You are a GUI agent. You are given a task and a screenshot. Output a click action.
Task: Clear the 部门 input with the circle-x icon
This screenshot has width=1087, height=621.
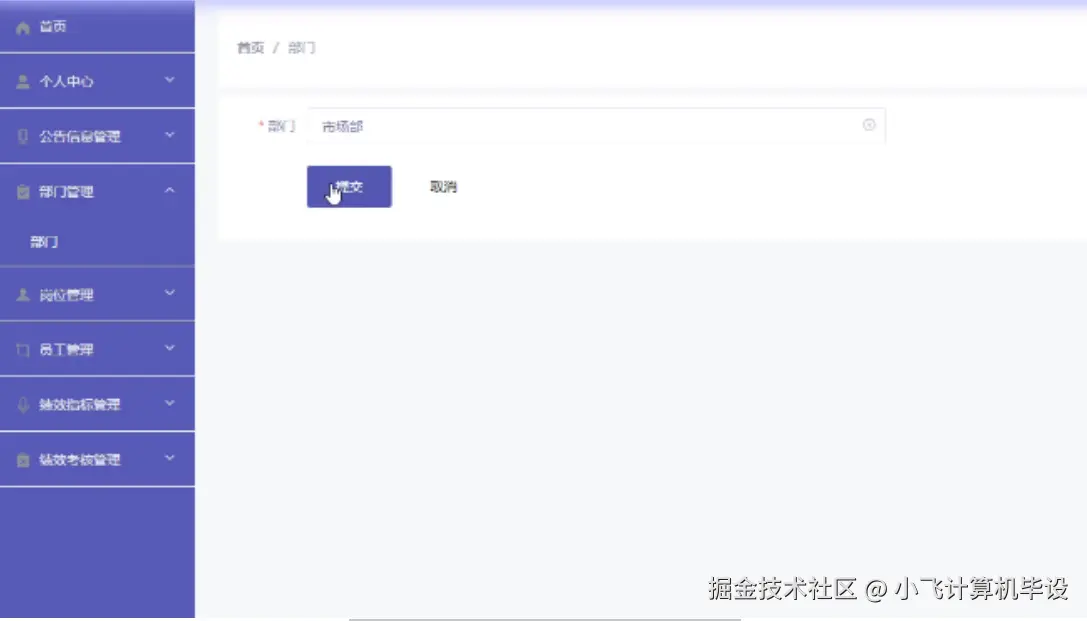click(x=869, y=125)
